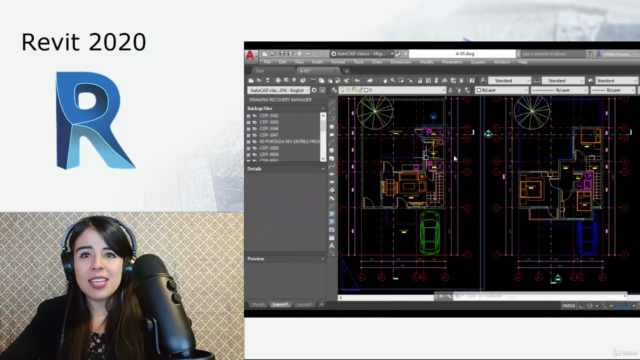Collapse the Details section

point(323,169)
